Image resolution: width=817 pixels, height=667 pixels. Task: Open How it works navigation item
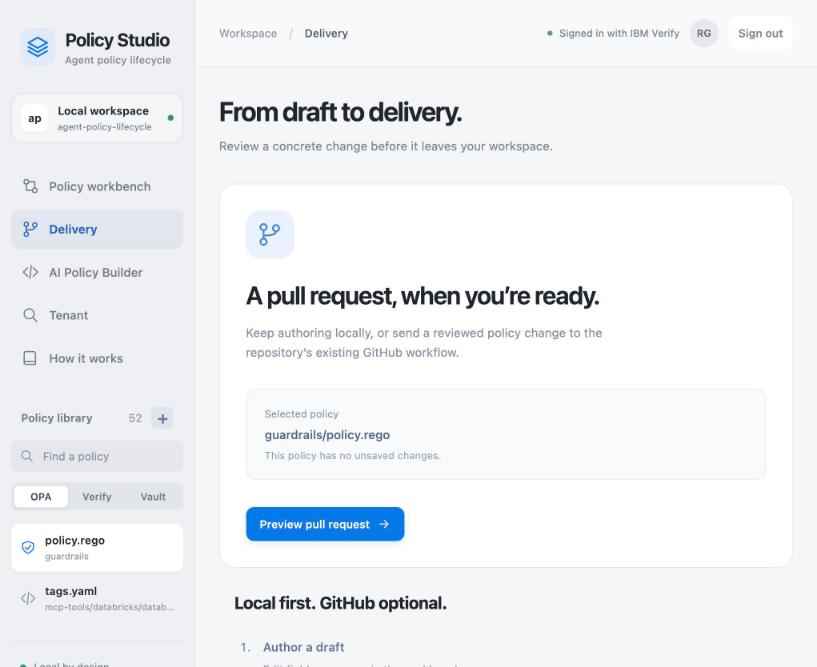tap(97, 359)
